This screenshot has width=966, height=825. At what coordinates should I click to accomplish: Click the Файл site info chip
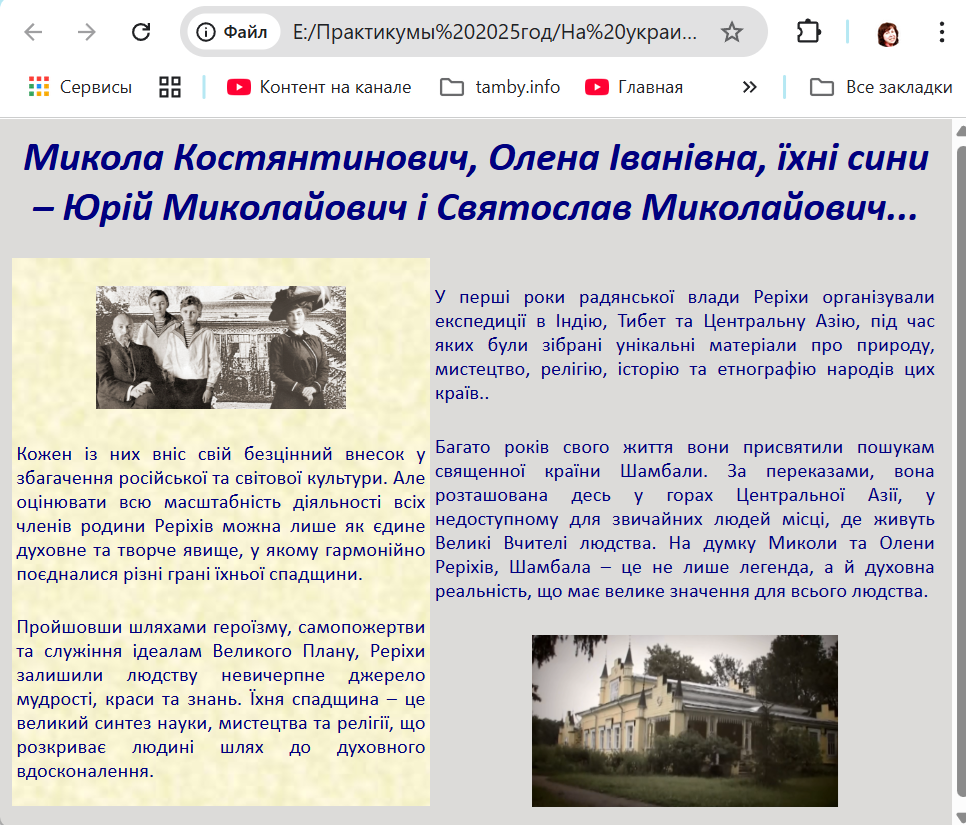pos(234,32)
